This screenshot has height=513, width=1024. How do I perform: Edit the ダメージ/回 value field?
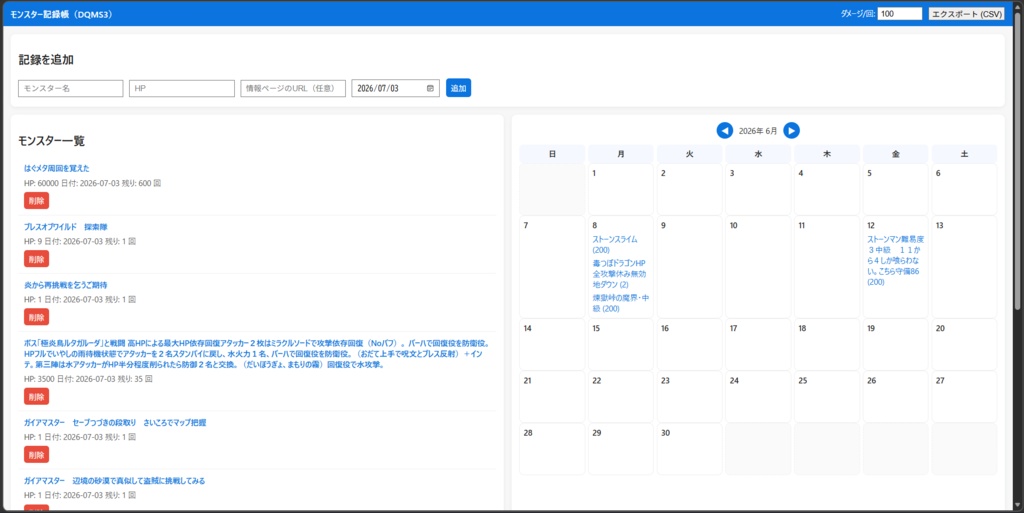[x=900, y=14]
